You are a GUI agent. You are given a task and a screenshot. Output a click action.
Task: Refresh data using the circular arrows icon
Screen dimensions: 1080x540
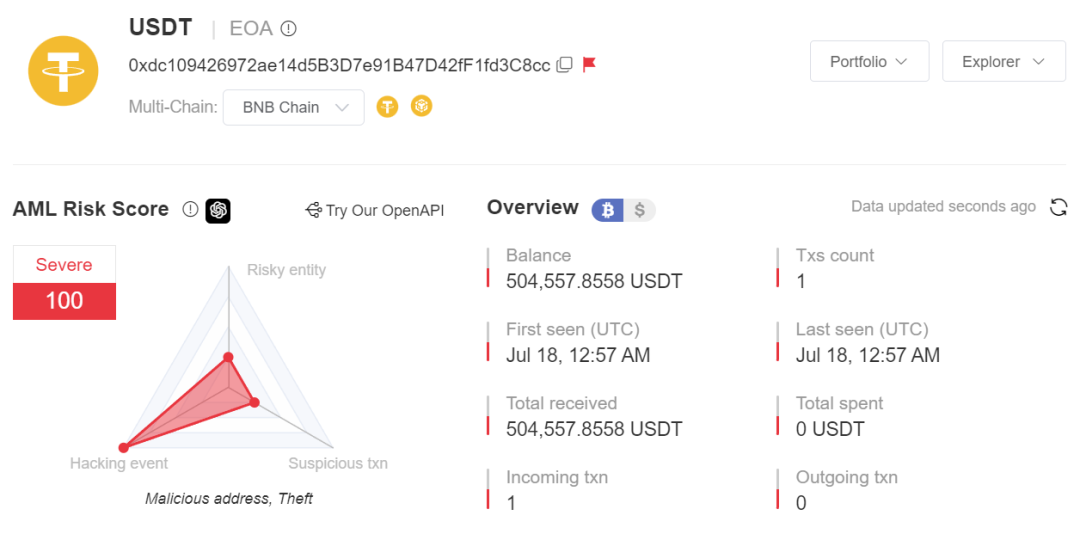[1058, 207]
